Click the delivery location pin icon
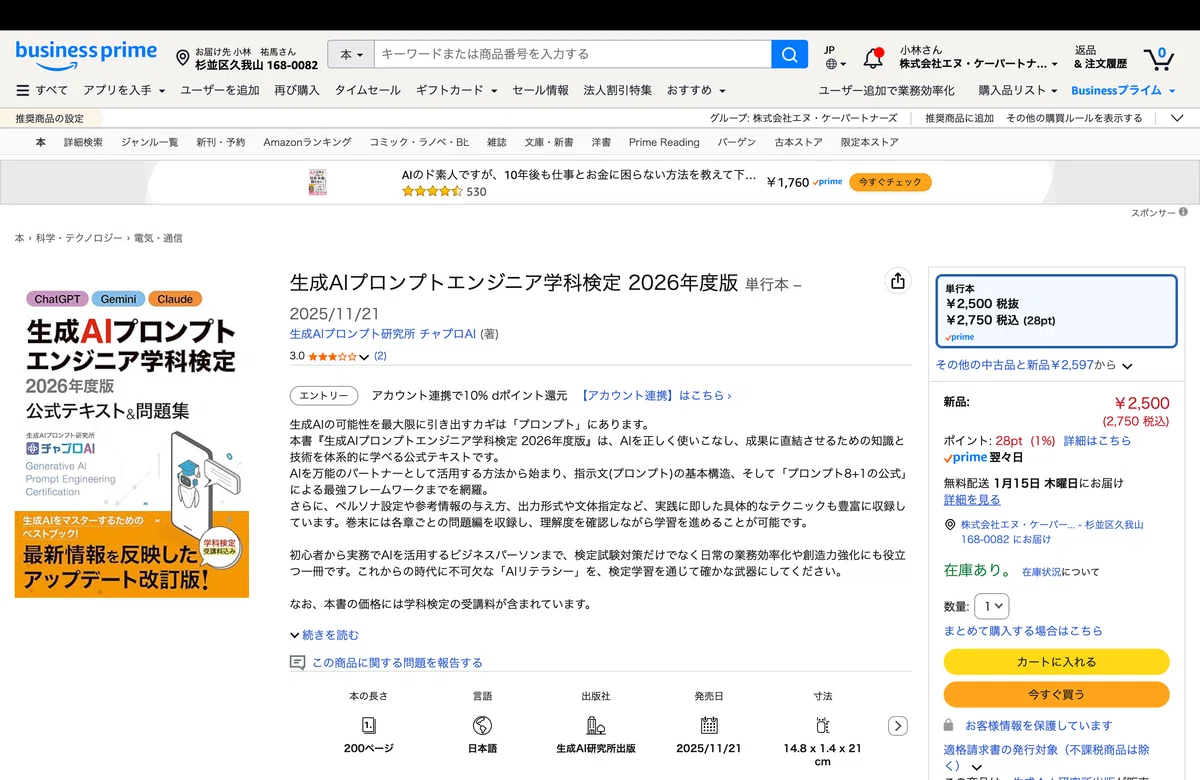Image resolution: width=1200 pixels, height=780 pixels. pos(183,58)
